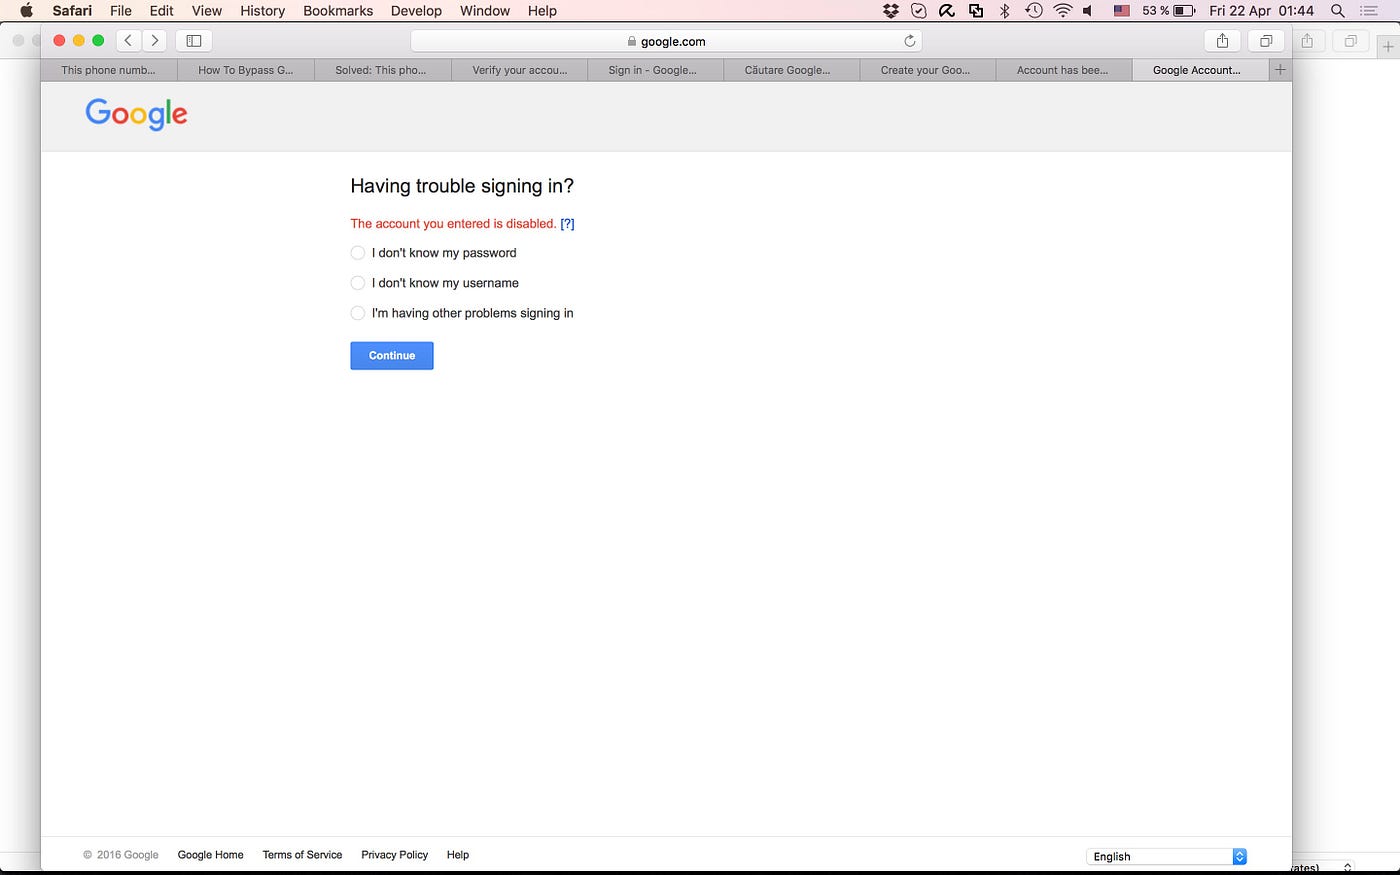Click the Google logo
The width and height of the screenshot is (1400, 875).
[136, 114]
